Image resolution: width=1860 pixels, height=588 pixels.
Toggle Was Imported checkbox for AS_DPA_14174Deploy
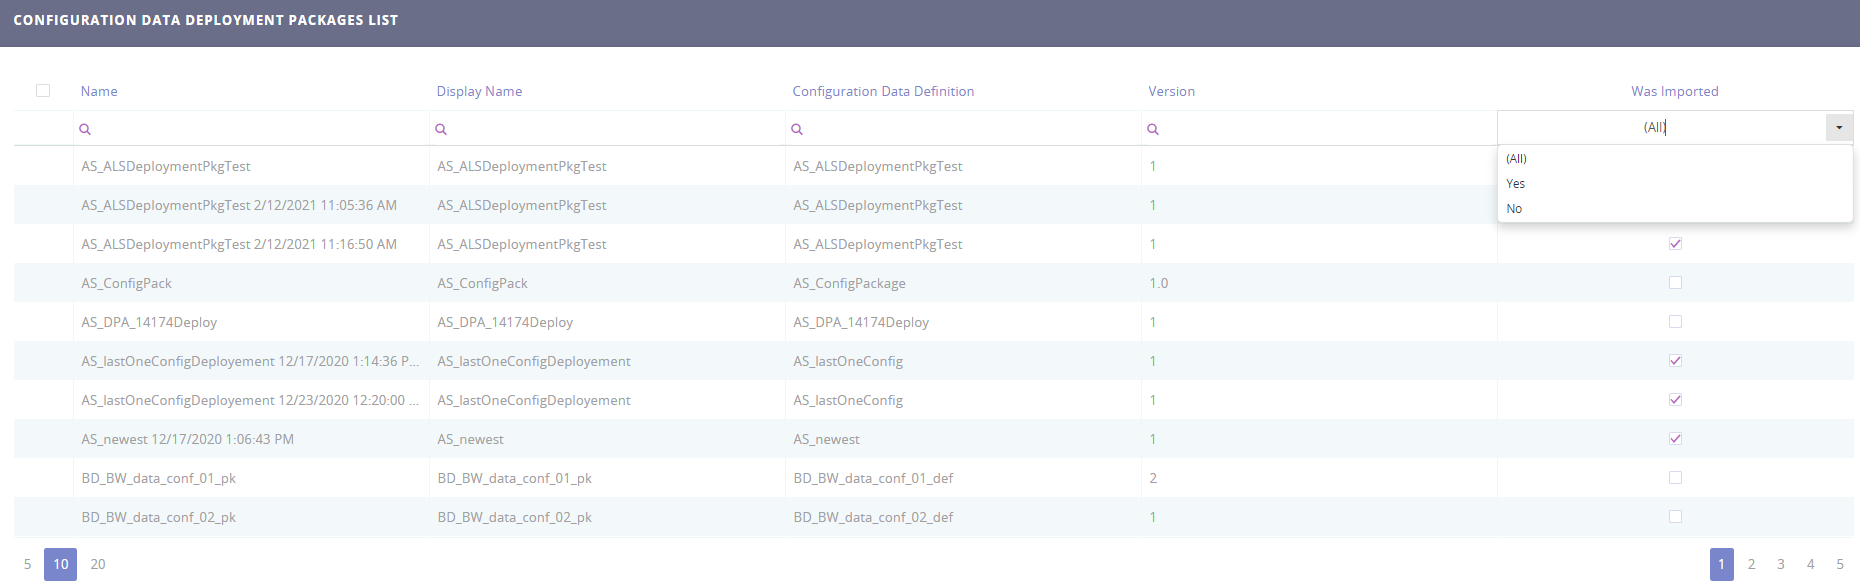[x=1675, y=322]
